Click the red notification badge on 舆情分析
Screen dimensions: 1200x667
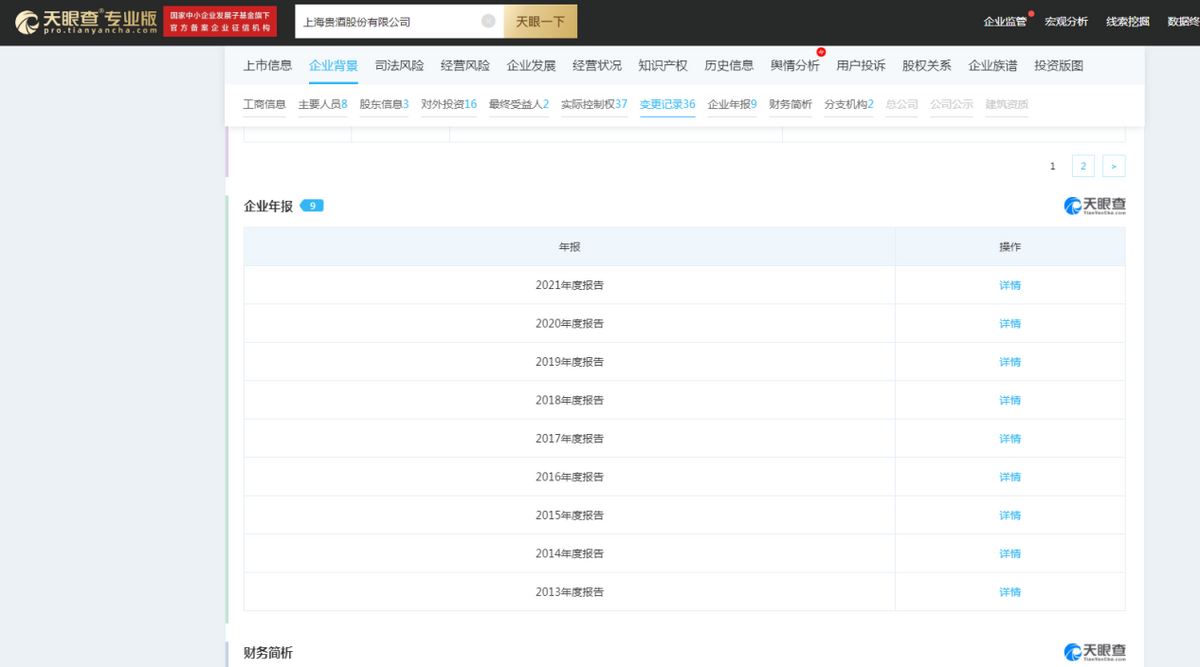820,53
